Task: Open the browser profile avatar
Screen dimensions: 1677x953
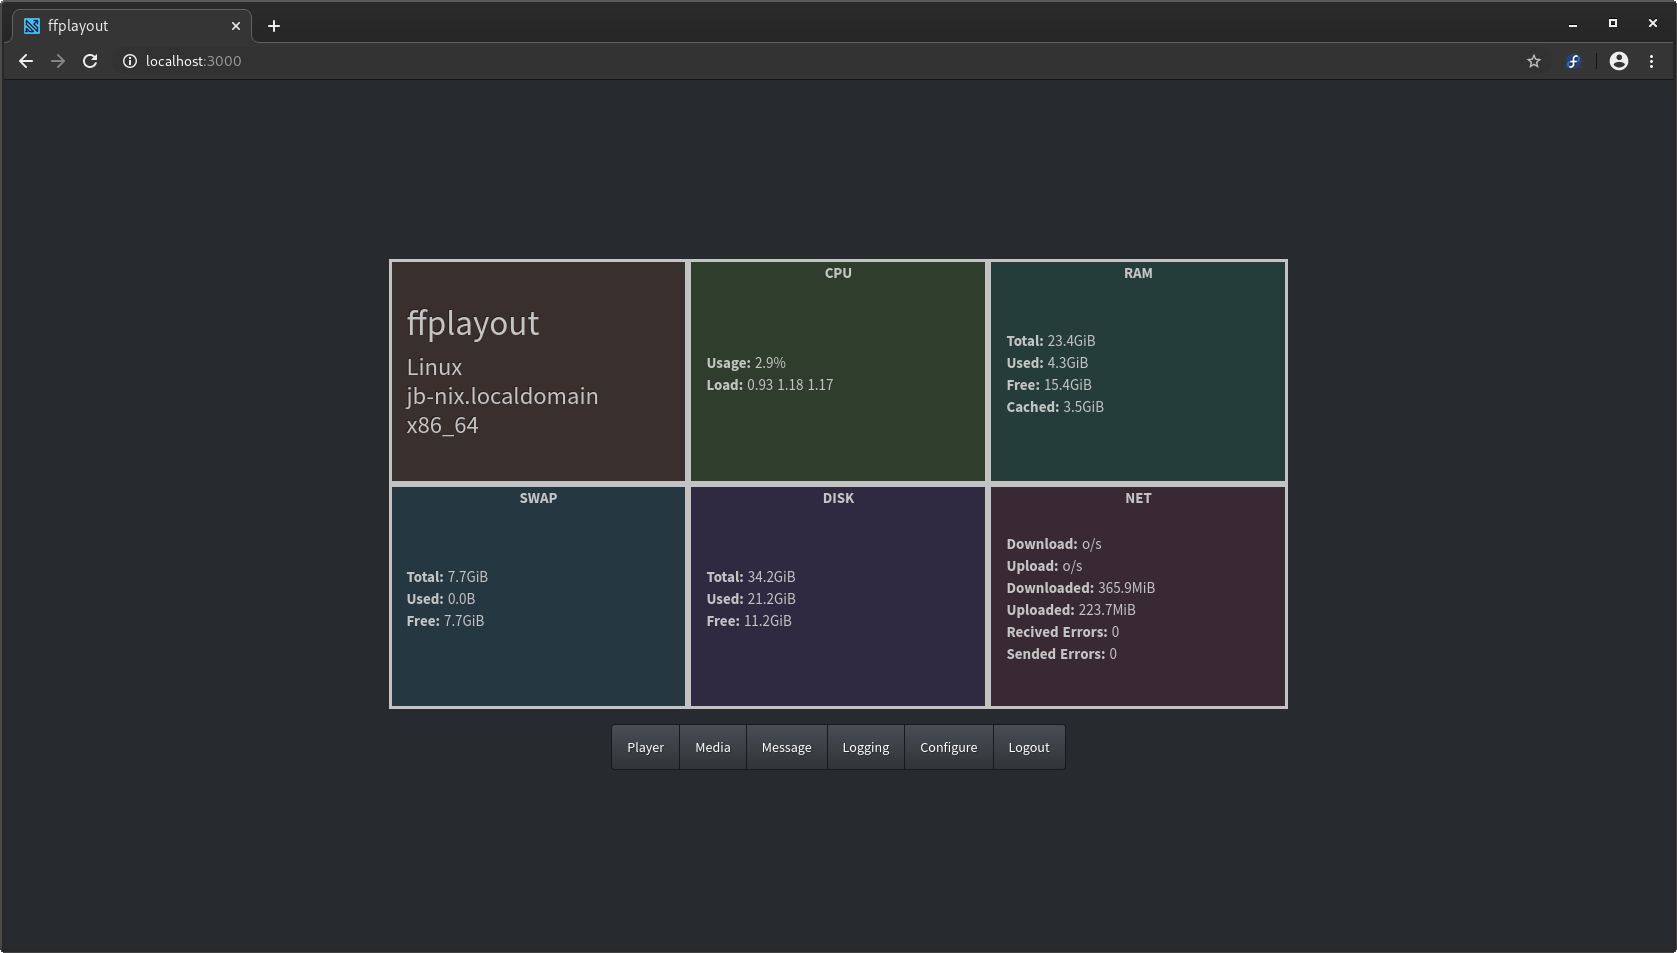Action: [1619, 61]
